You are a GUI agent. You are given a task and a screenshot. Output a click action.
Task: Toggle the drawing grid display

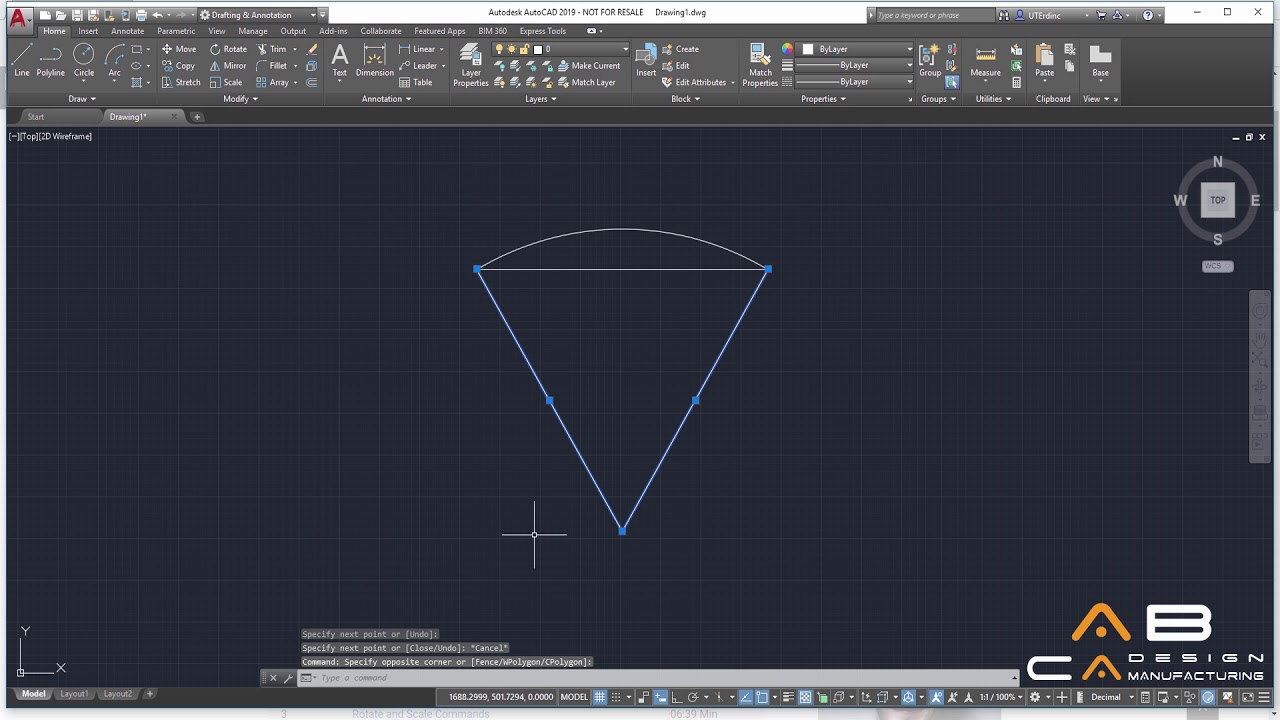coord(600,697)
